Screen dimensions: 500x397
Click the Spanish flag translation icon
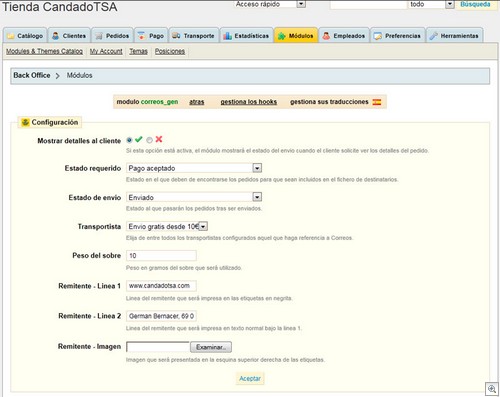tap(377, 102)
